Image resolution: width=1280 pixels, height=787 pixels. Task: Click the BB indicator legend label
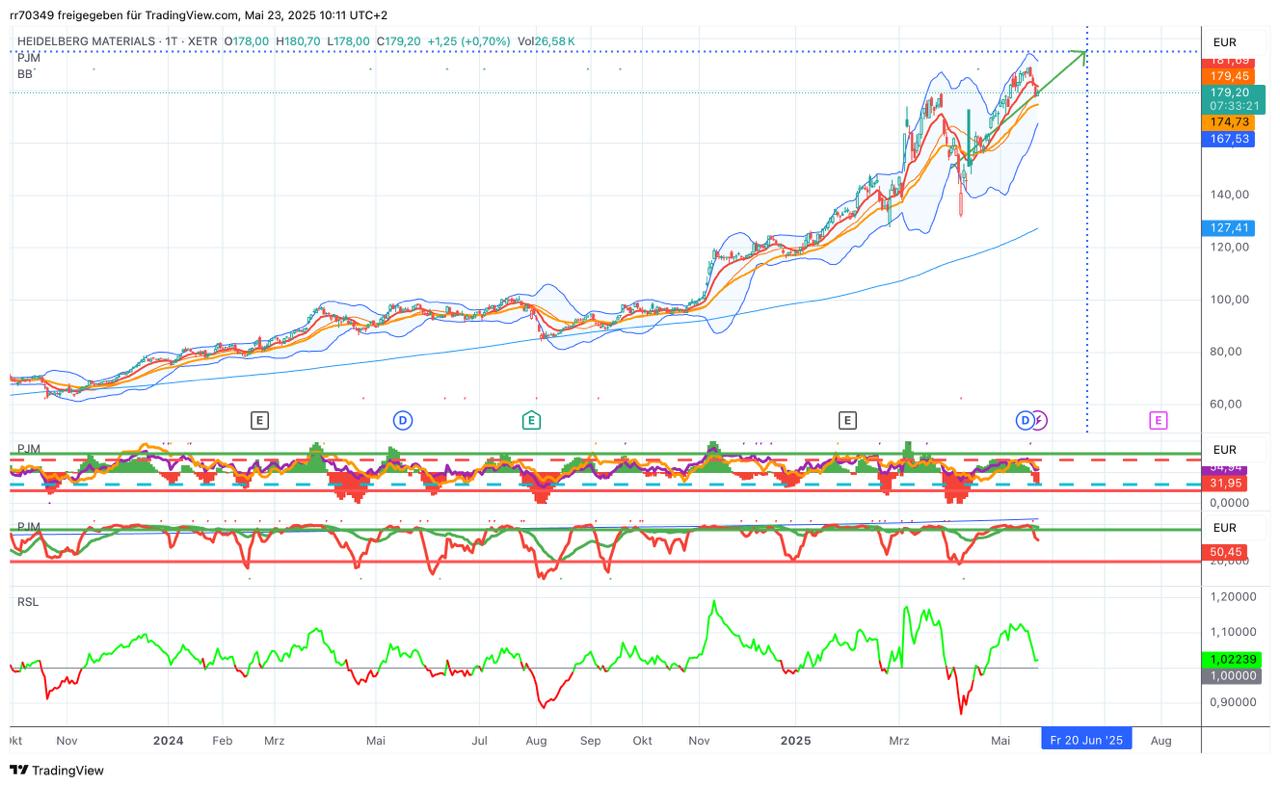pos(25,73)
